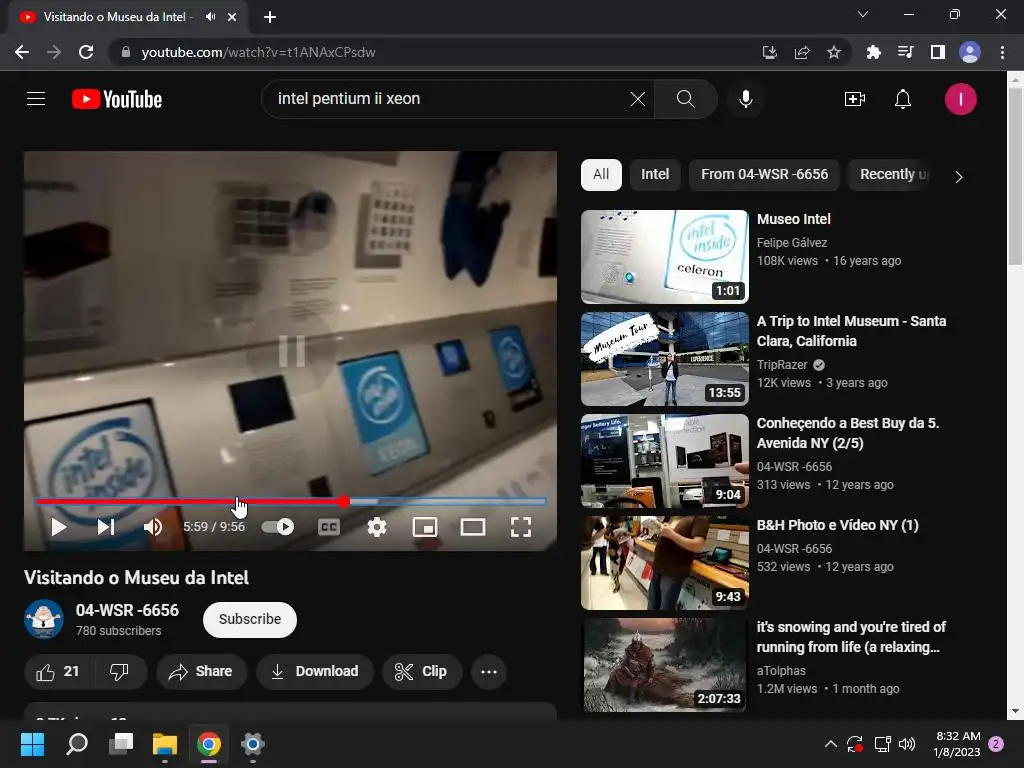
Task: Open the tab search dropdown arrow
Action: [863, 14]
